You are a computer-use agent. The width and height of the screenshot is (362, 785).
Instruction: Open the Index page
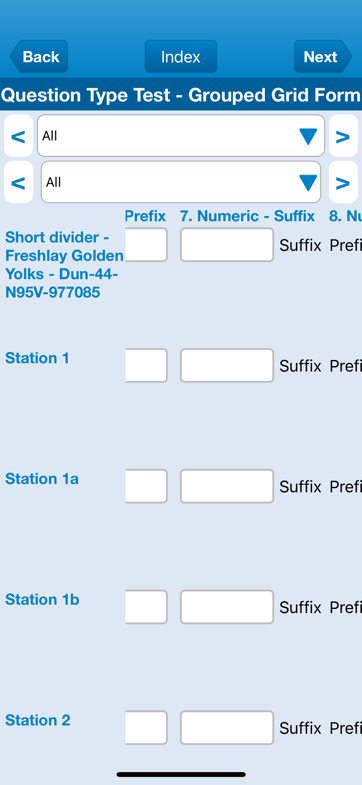[x=181, y=57]
